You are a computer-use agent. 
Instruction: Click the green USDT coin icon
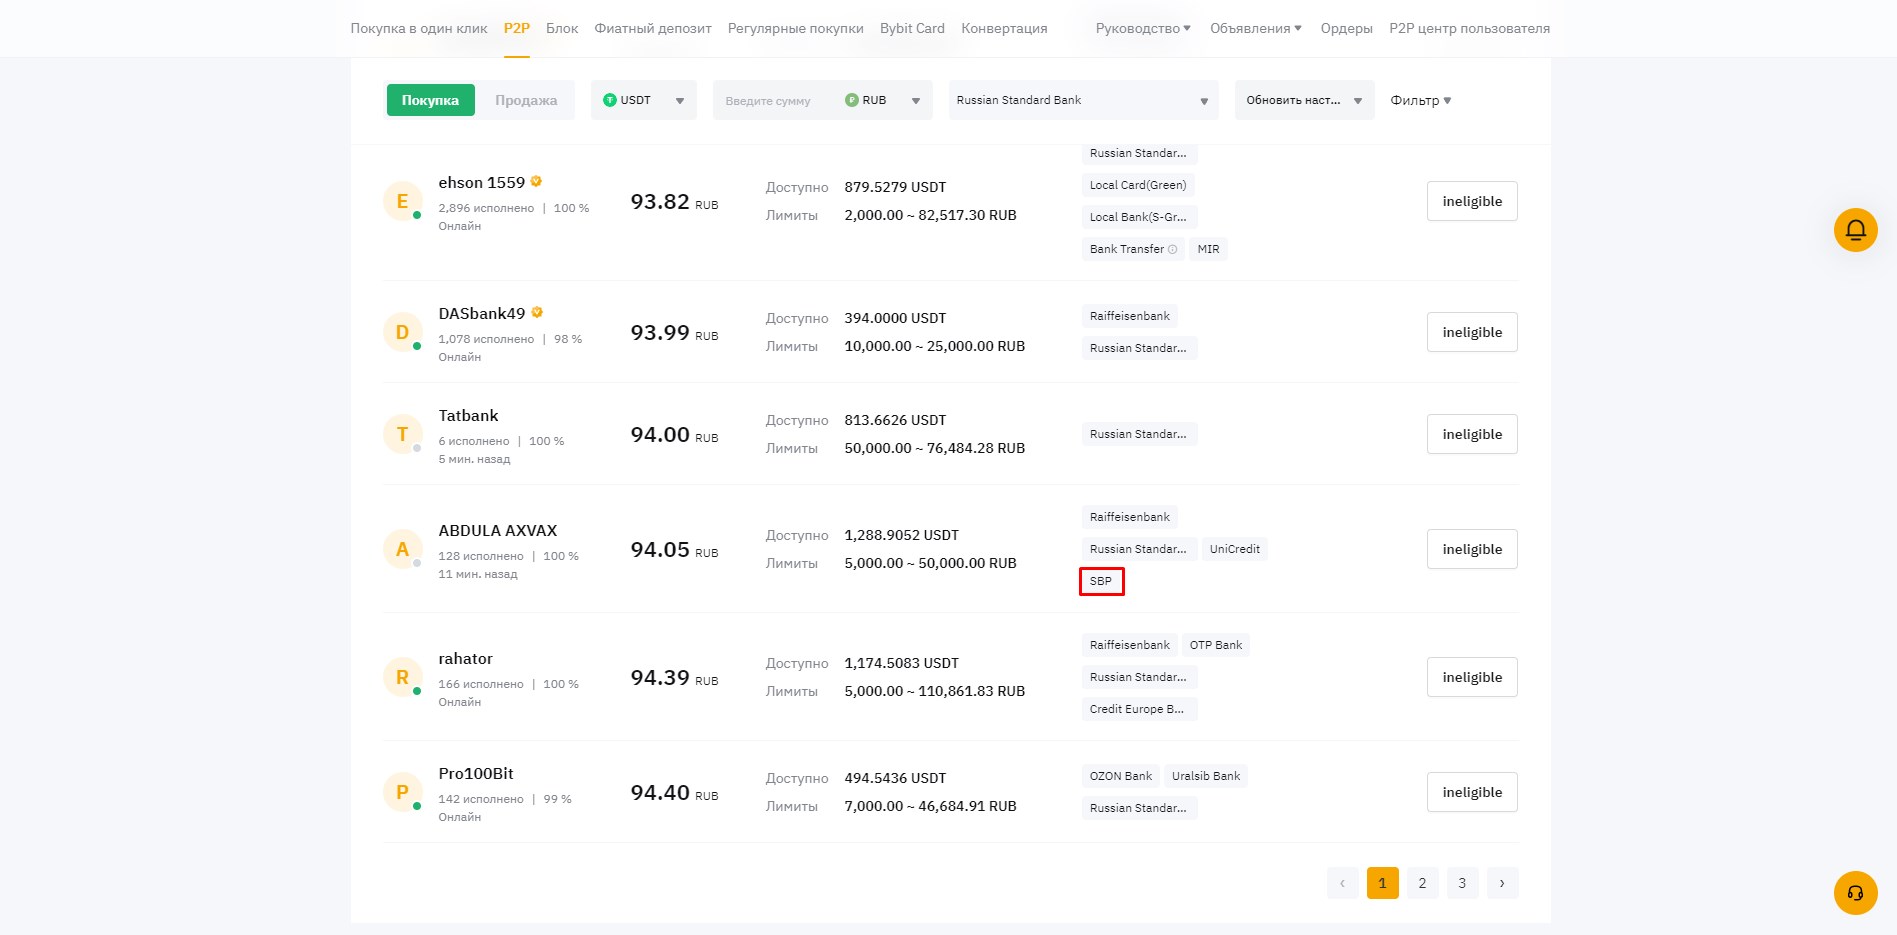[609, 100]
